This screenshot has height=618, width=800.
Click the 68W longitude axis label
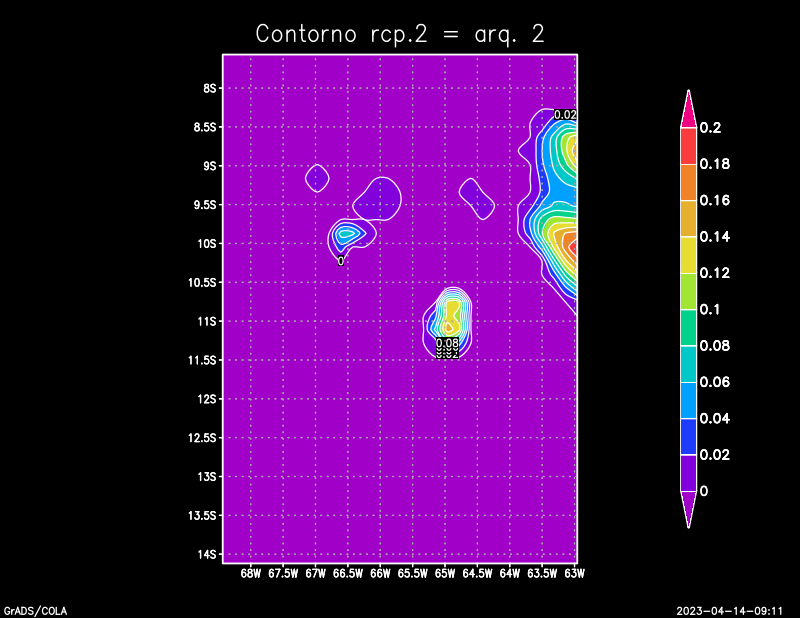(x=251, y=574)
